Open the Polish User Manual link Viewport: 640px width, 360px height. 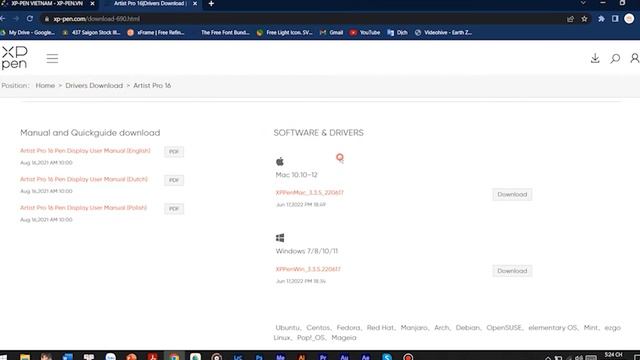[83, 208]
